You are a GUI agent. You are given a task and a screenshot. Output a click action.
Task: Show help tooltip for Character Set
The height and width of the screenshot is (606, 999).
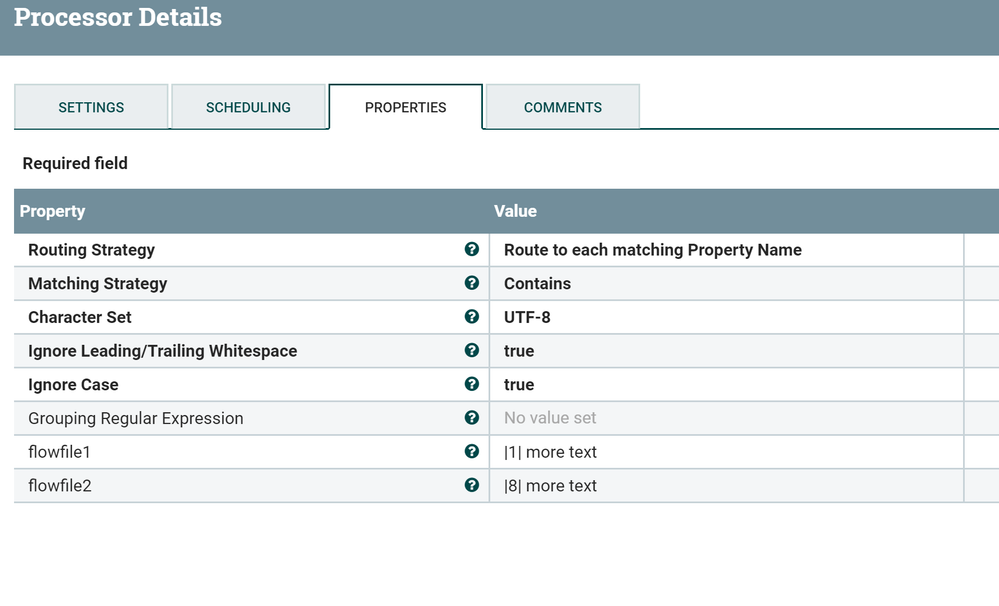[472, 317]
